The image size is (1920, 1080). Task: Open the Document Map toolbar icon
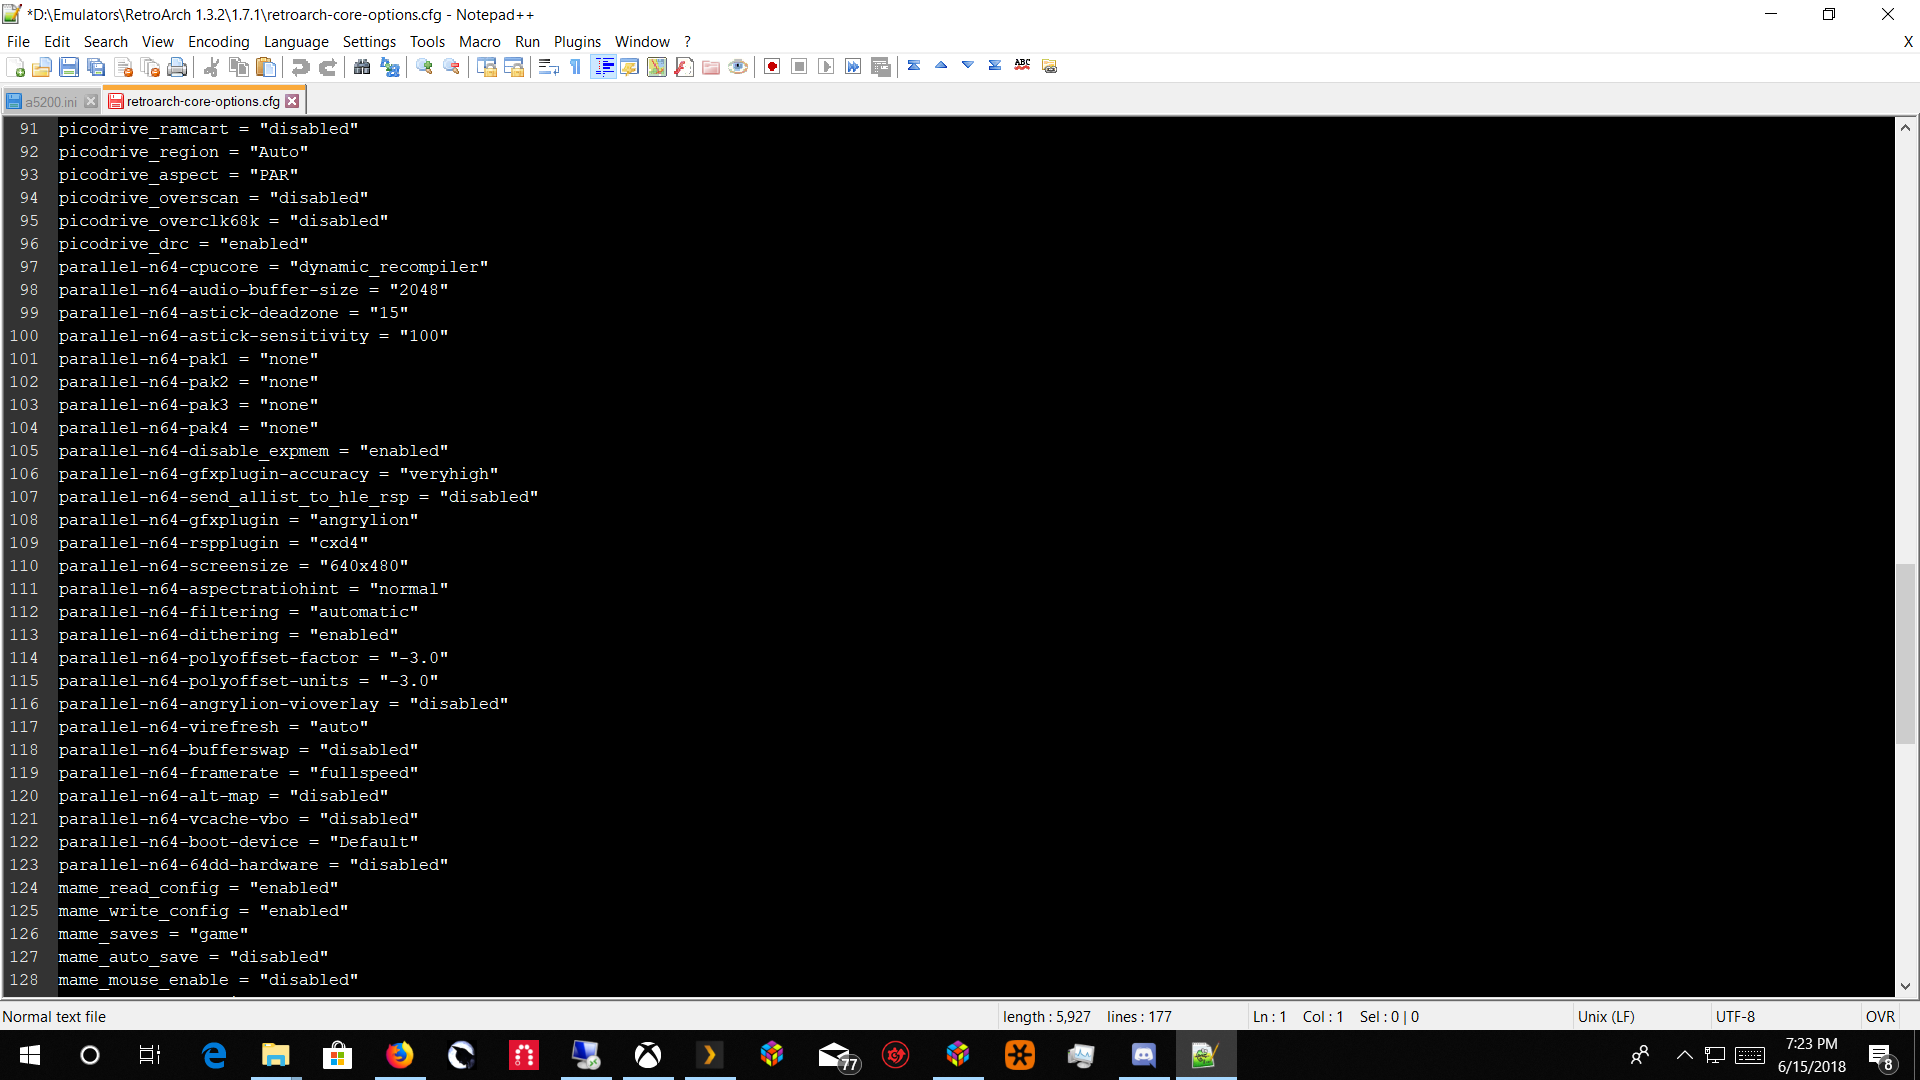(x=656, y=67)
